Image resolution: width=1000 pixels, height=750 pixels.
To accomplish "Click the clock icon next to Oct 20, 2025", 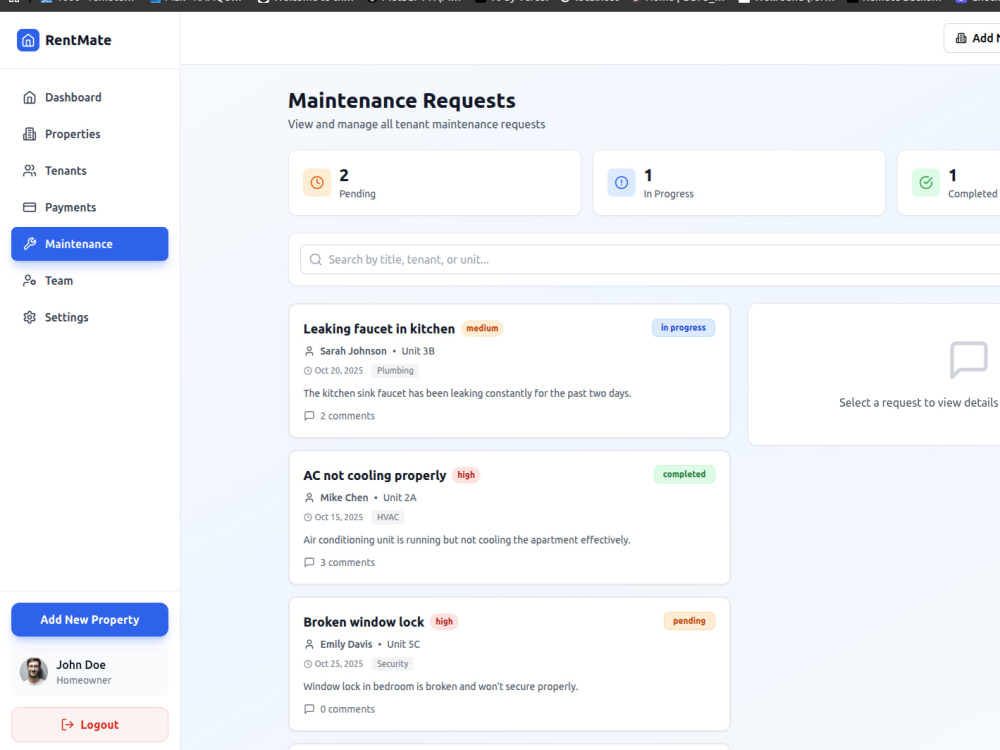I will coord(308,371).
